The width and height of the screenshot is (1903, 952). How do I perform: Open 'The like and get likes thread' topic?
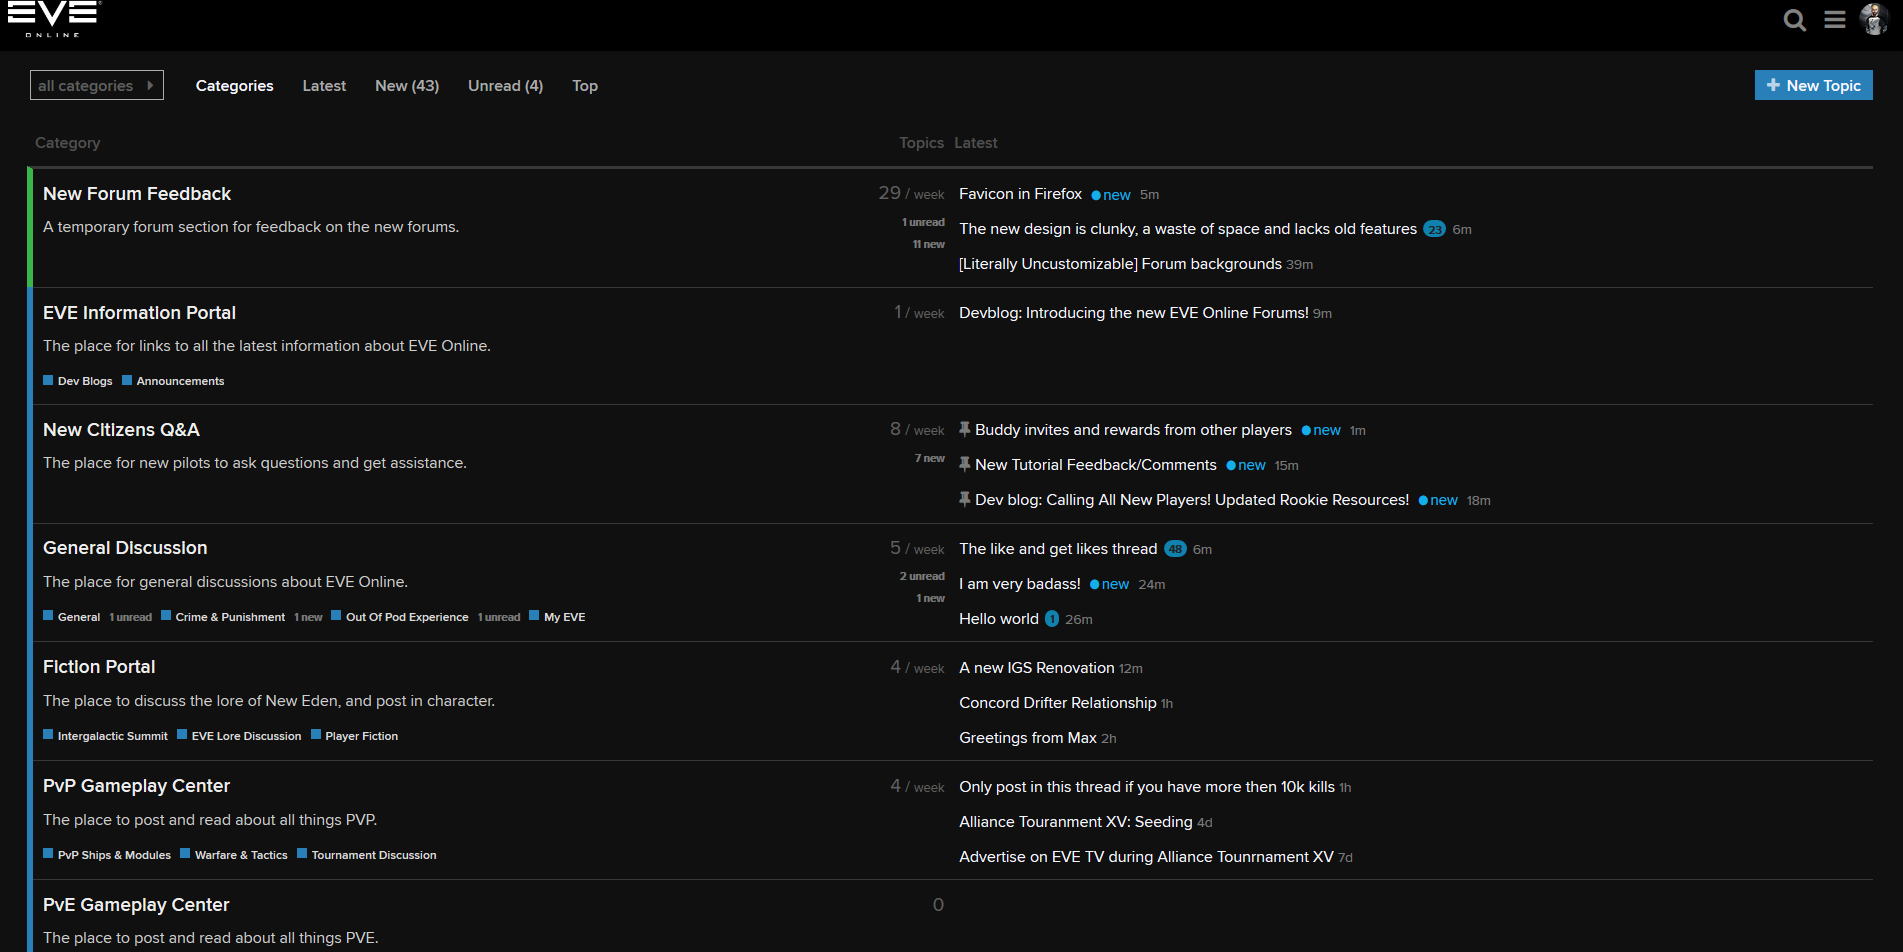coord(1058,549)
